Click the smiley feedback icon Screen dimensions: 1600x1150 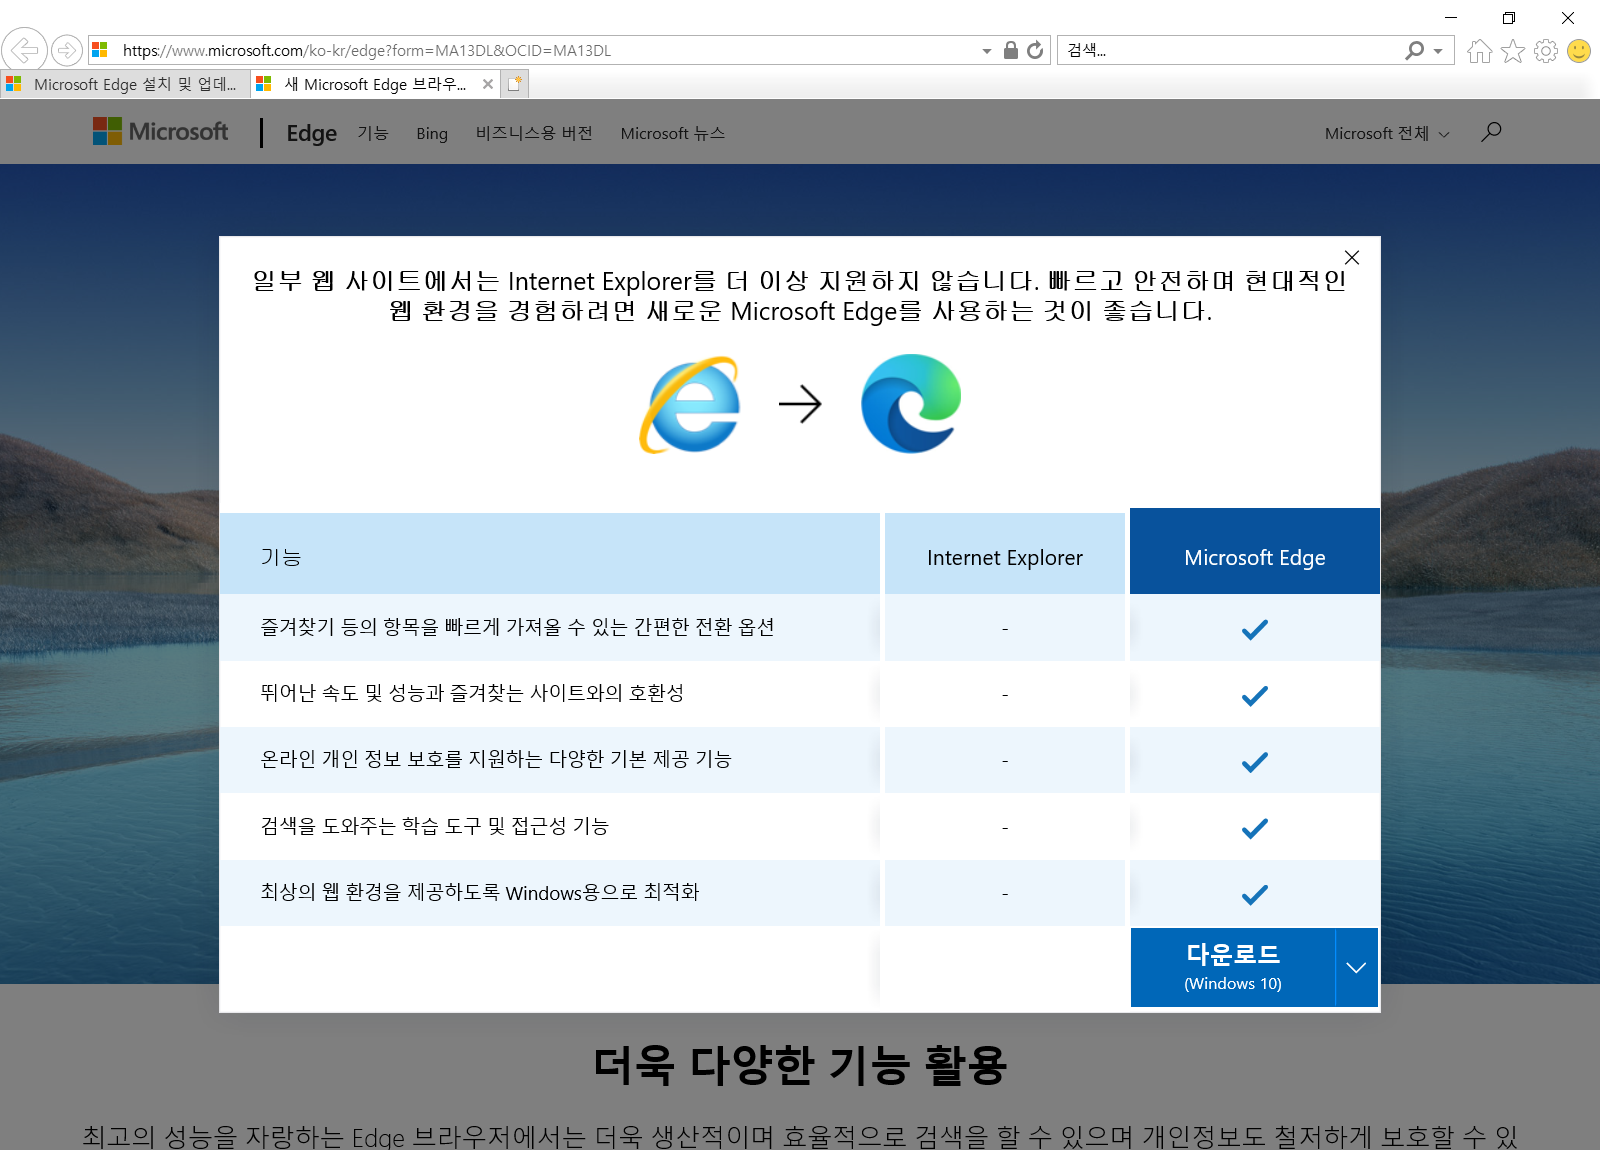1579,51
